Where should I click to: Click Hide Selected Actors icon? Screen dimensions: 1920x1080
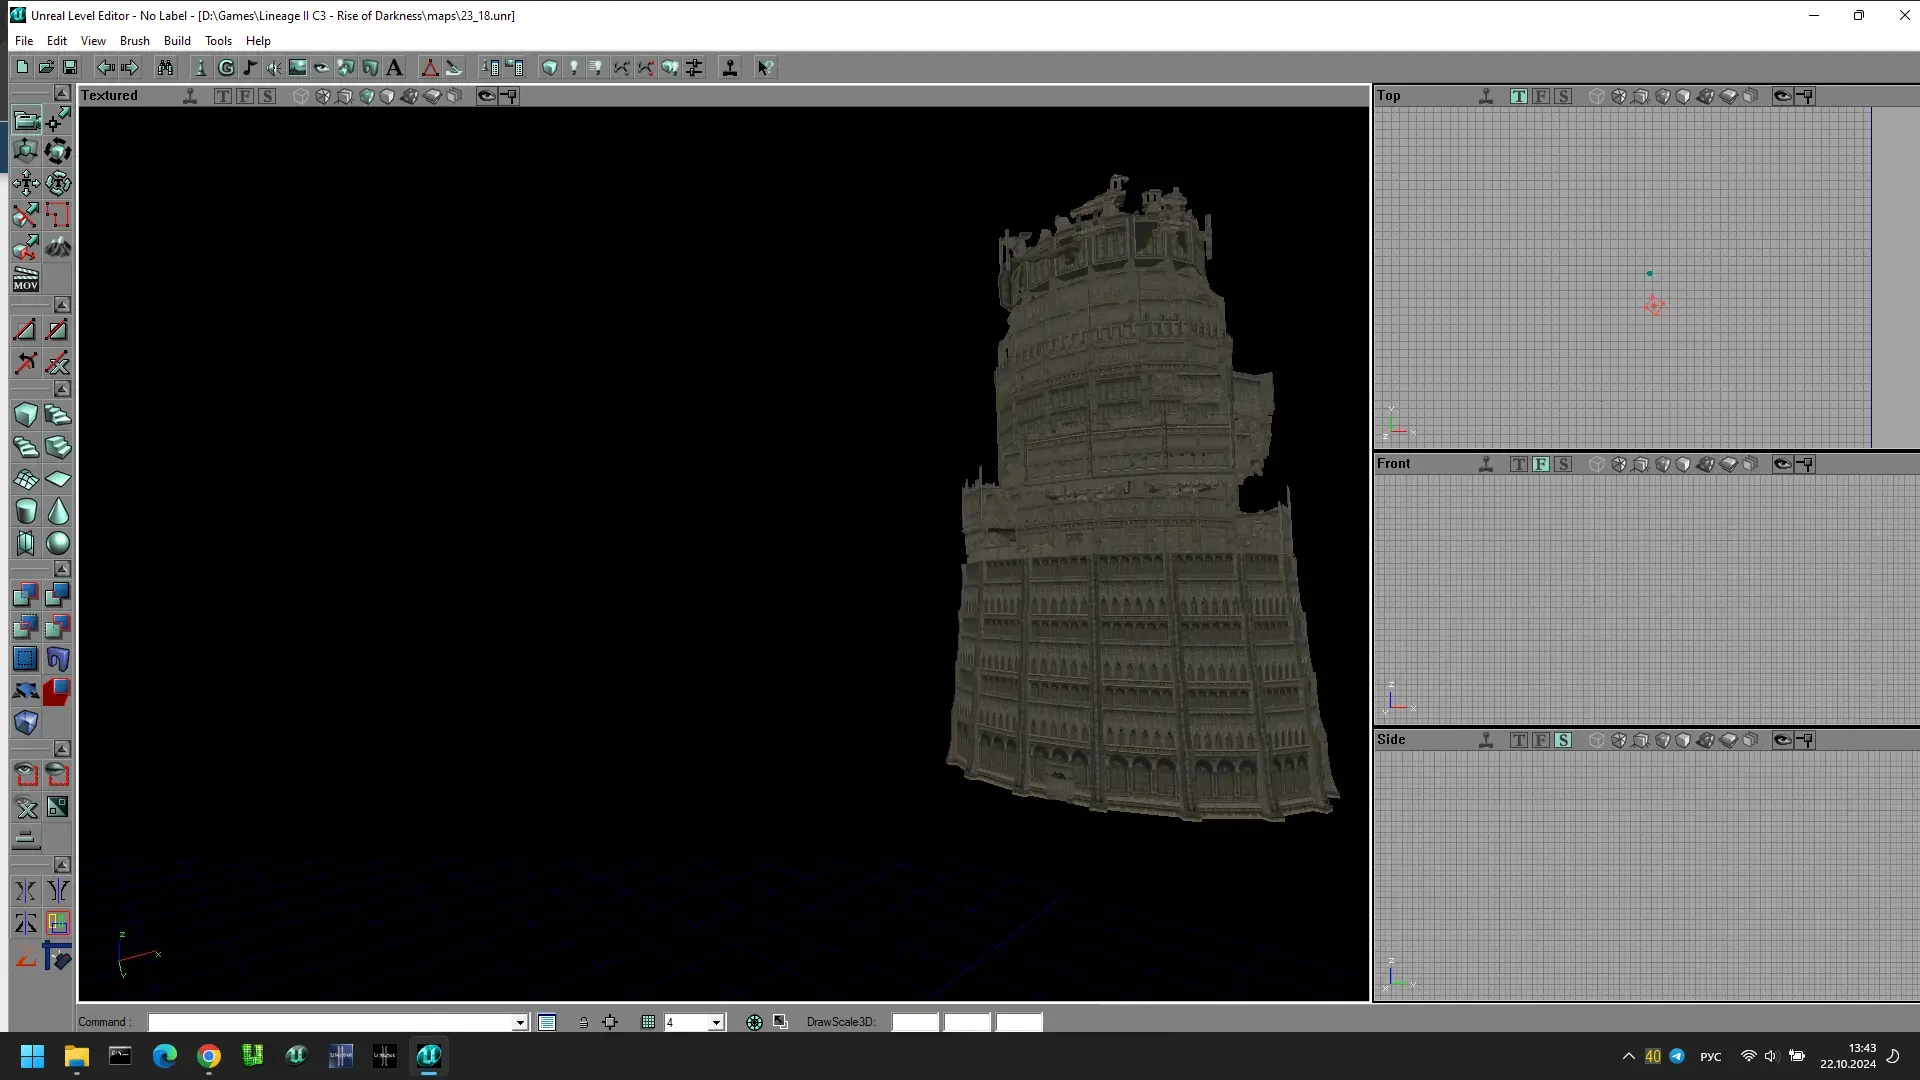58,775
